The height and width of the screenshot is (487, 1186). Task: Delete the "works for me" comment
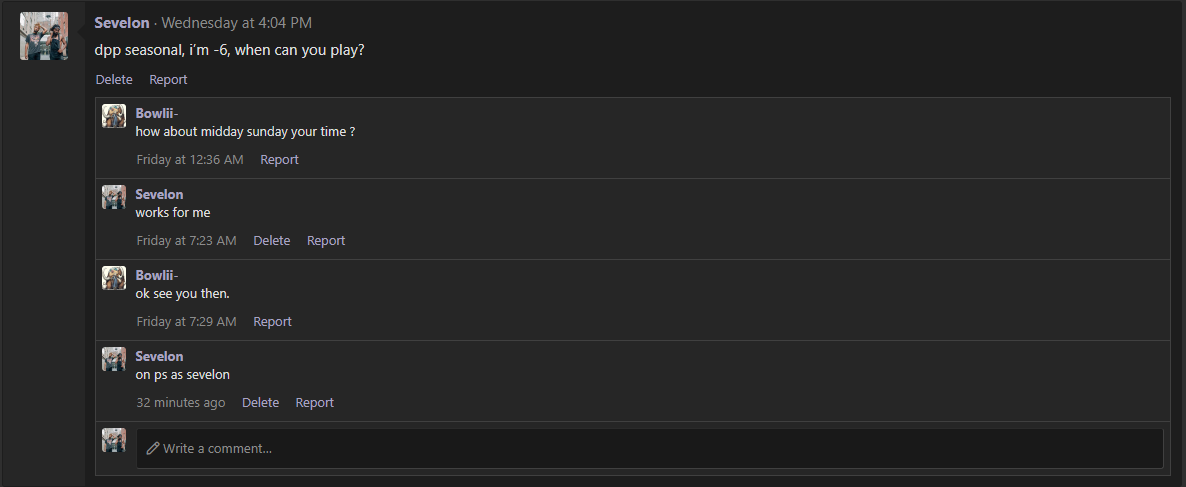(271, 240)
